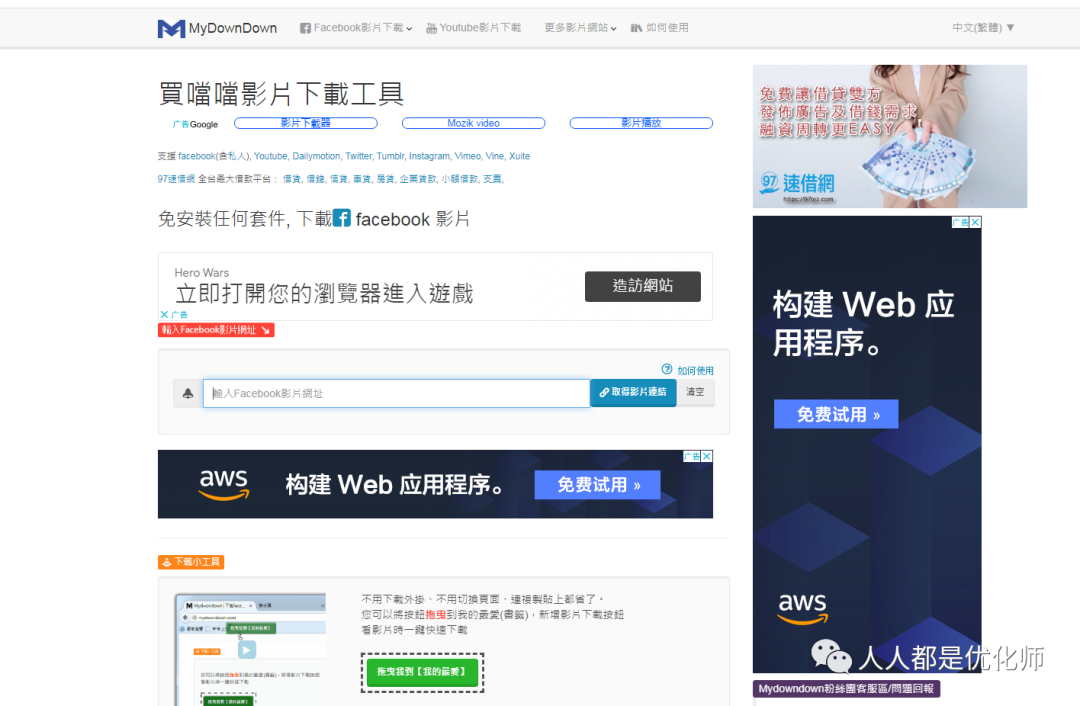Open the 如何使用 navigation item
This screenshot has height=706, width=1080.
point(659,28)
